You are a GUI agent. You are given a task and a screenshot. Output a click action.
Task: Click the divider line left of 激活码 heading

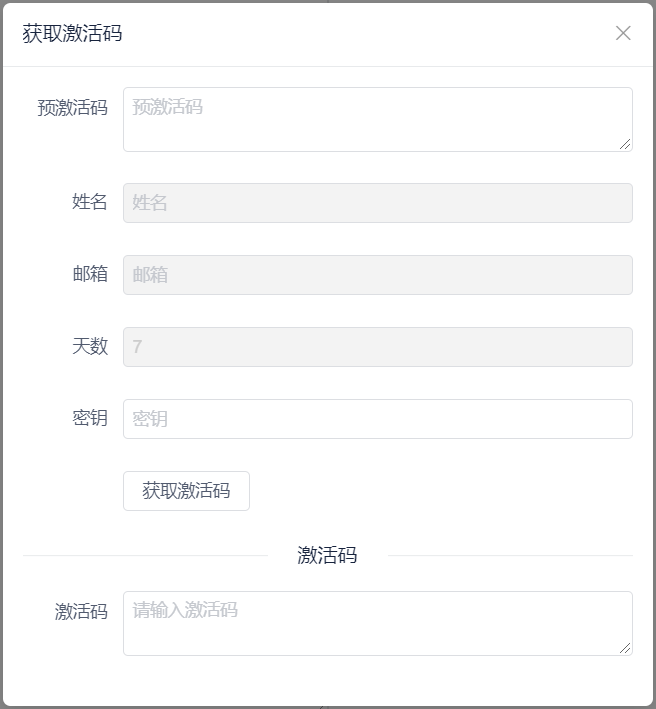pyautogui.click(x=145, y=555)
